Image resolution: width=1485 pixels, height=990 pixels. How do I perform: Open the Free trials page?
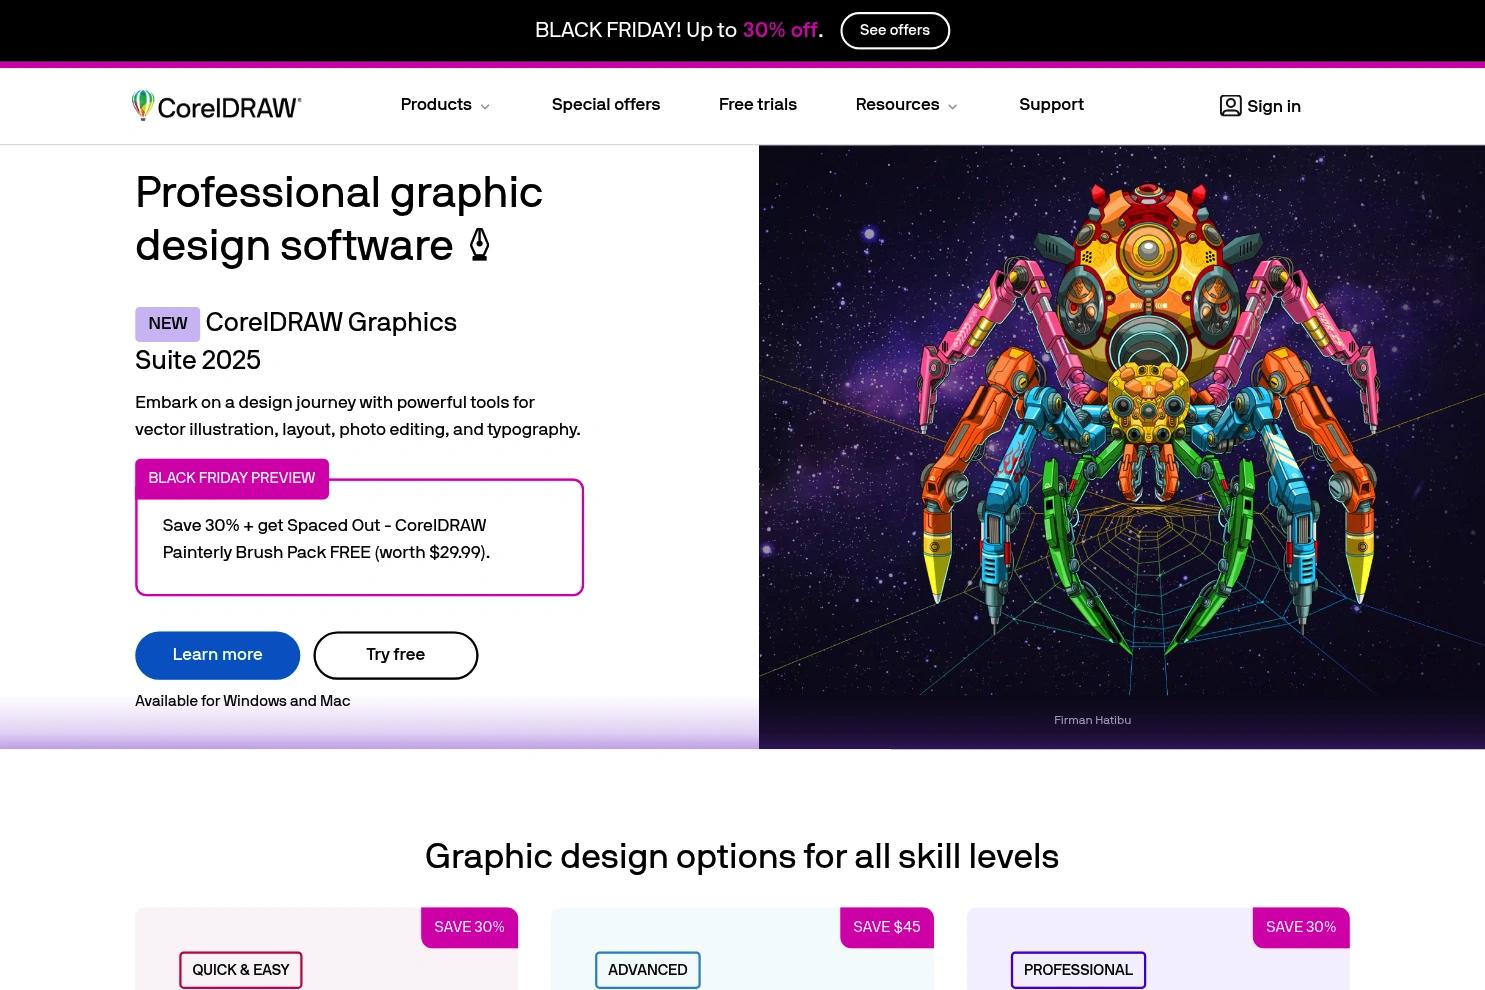tap(758, 105)
